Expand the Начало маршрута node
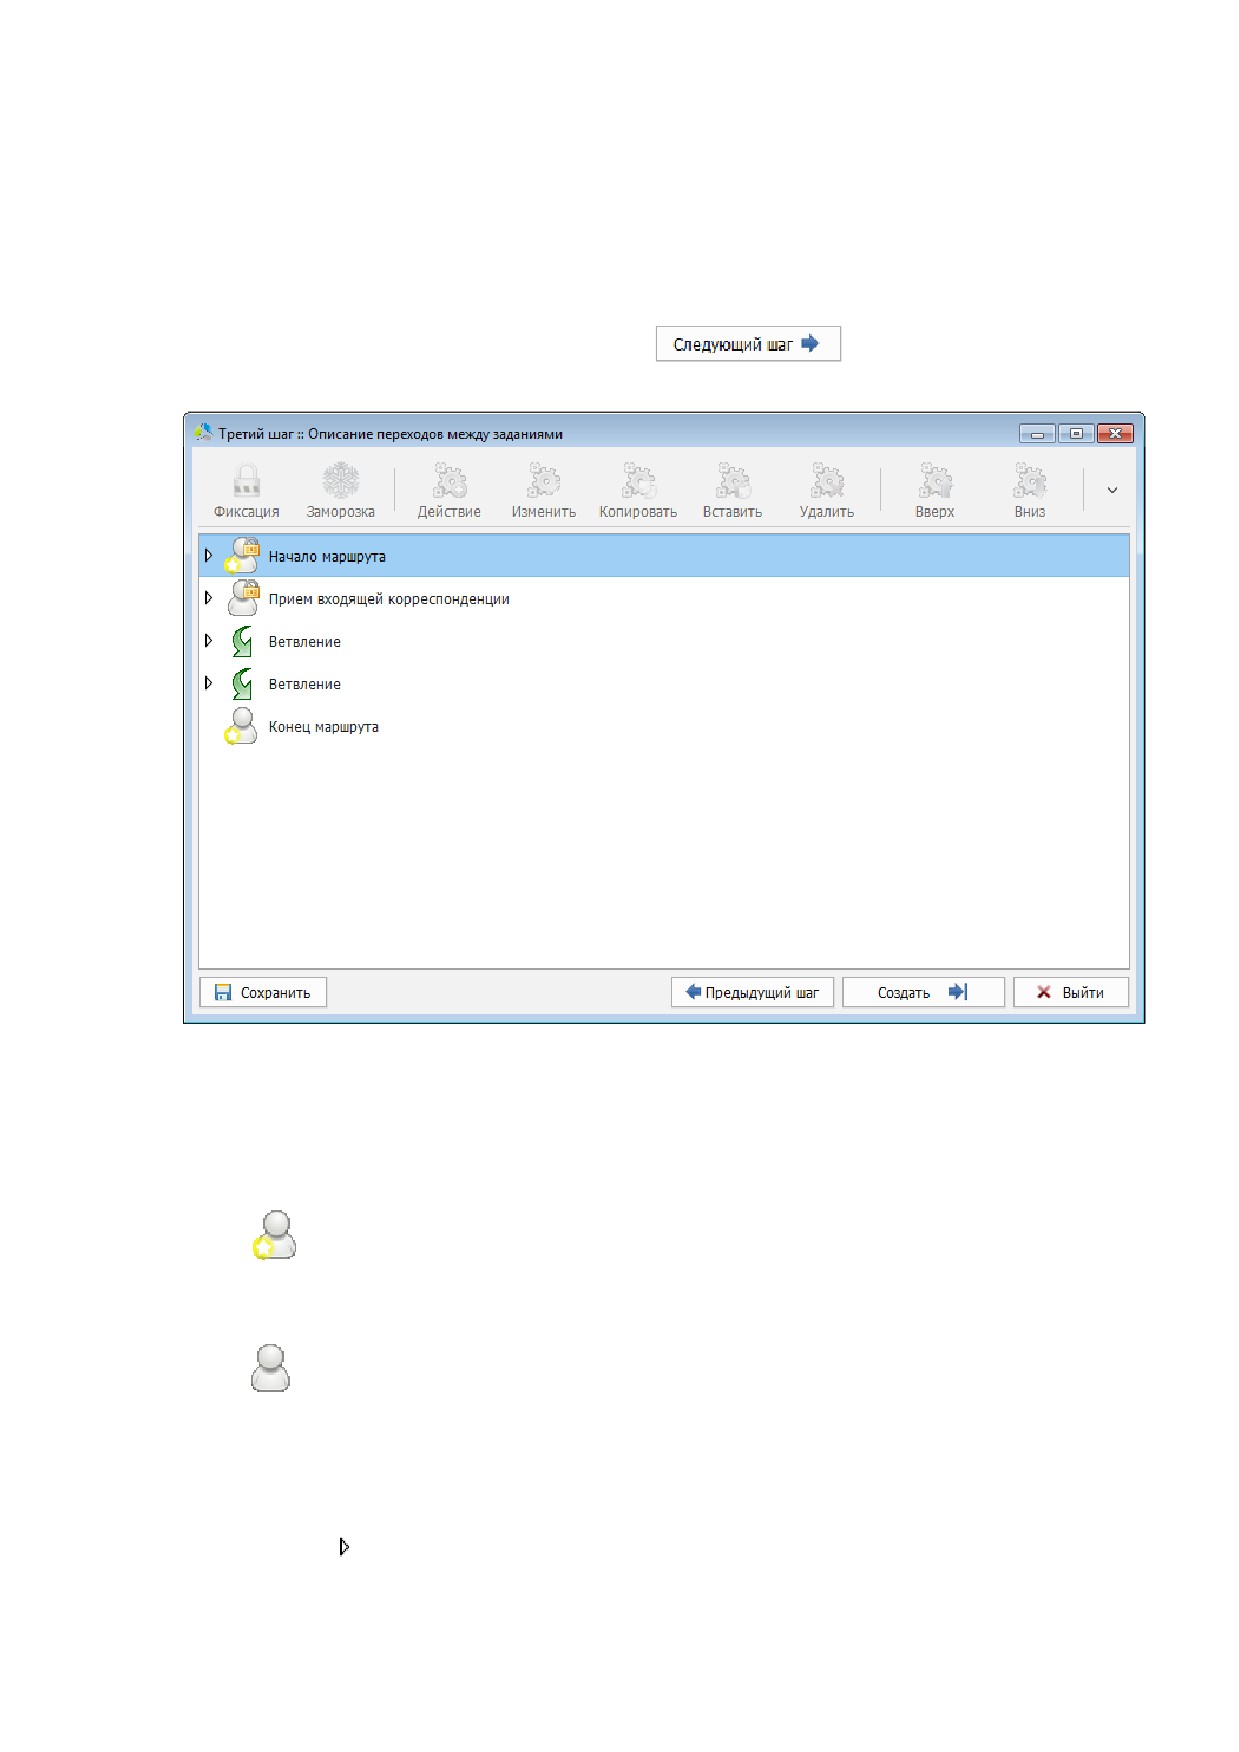 (x=208, y=555)
